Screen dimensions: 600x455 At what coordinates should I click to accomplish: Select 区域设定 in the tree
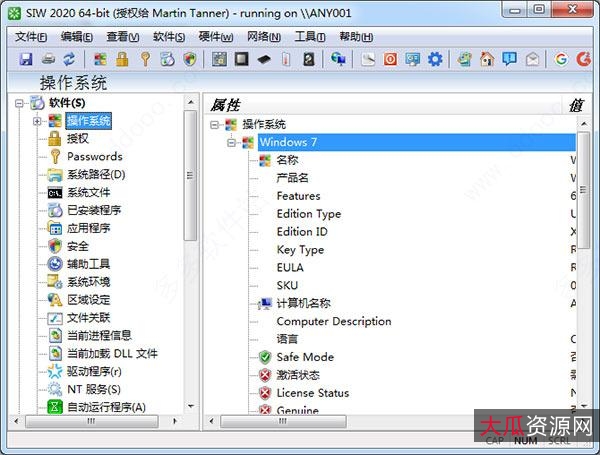click(89, 300)
